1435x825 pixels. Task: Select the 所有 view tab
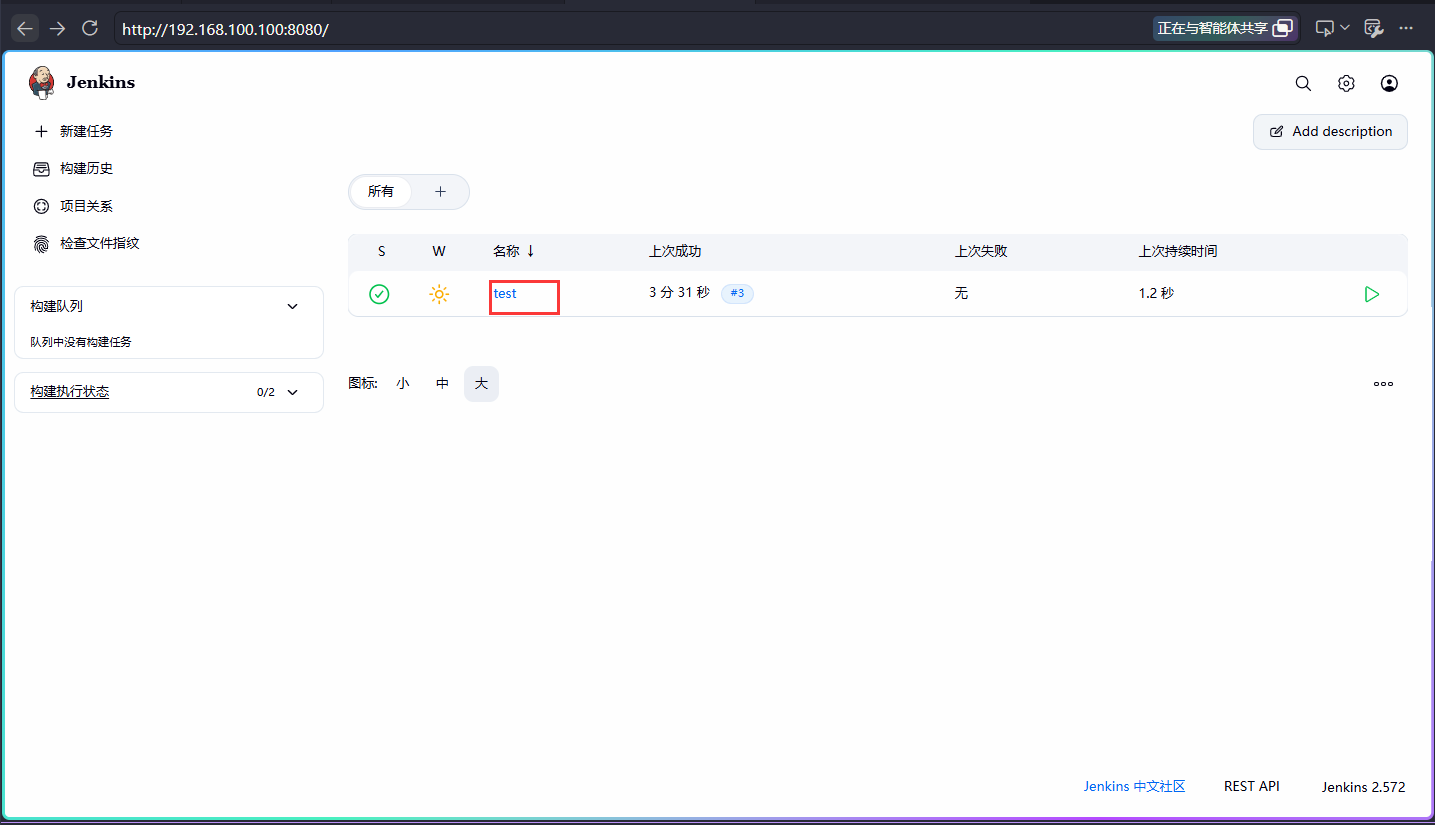coord(381,191)
